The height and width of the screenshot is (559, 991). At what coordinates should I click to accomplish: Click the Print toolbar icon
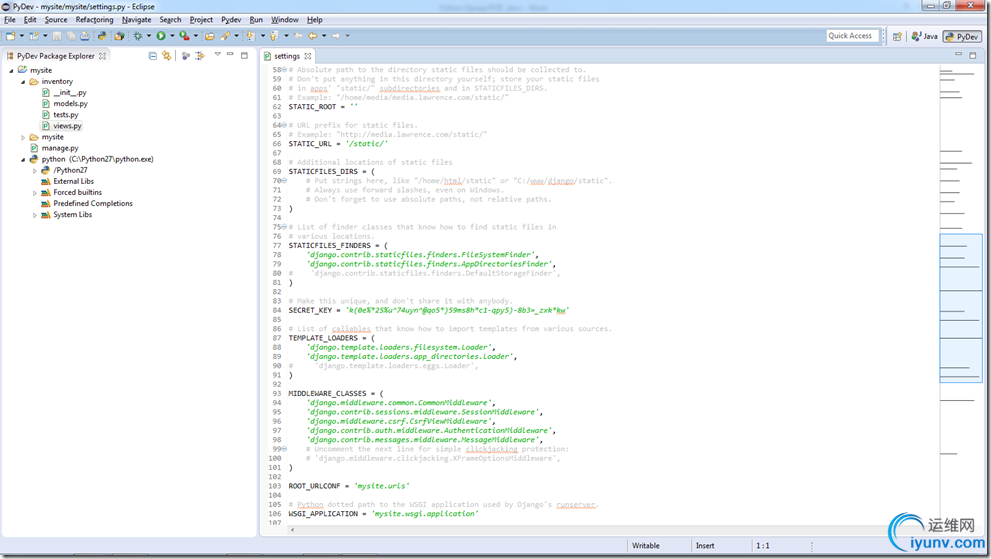85,36
